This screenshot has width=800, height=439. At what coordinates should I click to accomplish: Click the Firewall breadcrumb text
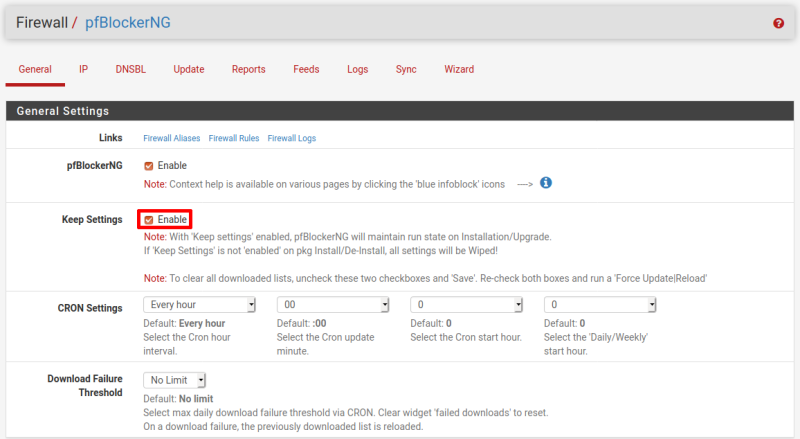pos(42,22)
